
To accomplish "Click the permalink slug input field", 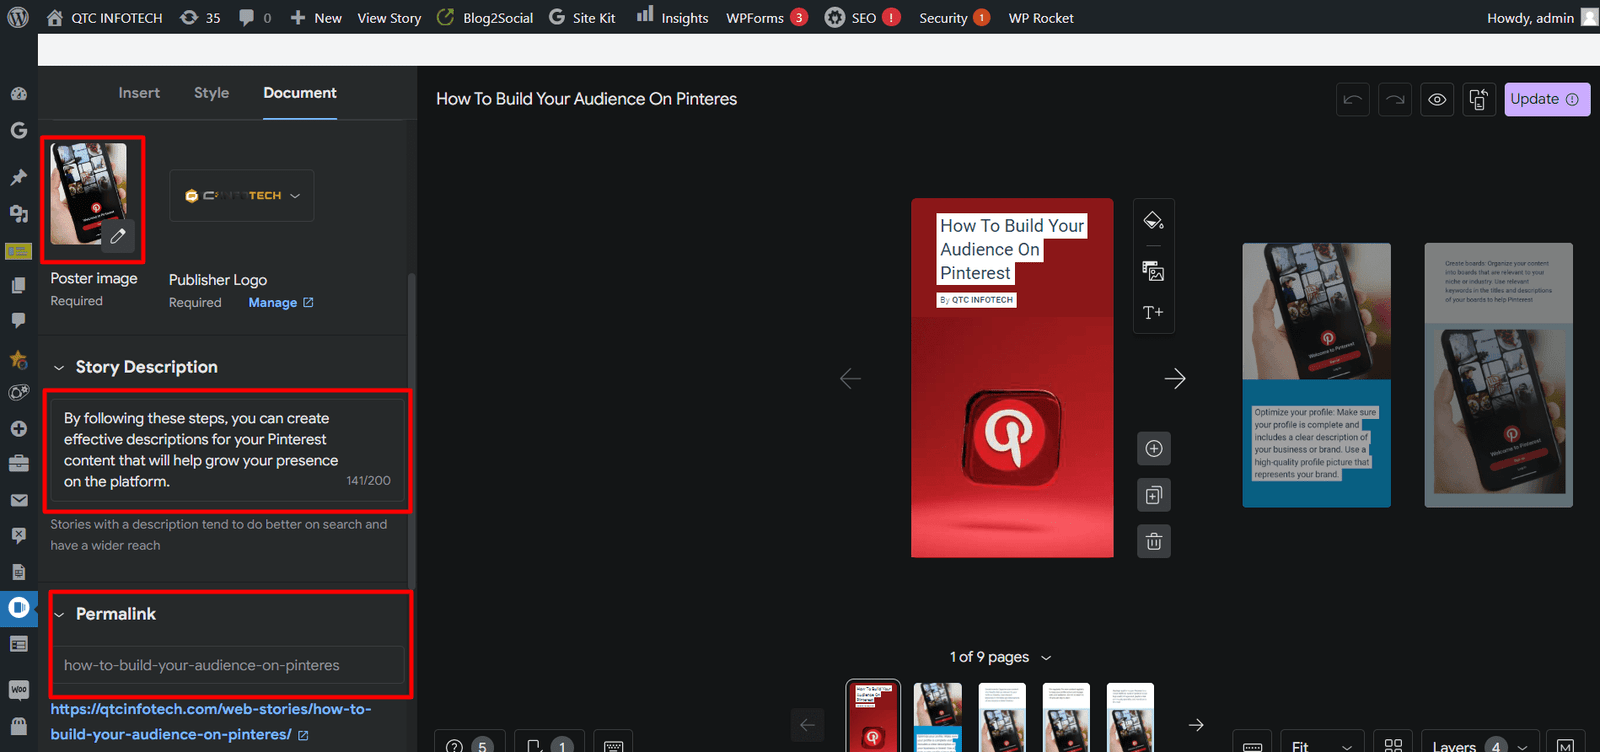I will pos(228,665).
